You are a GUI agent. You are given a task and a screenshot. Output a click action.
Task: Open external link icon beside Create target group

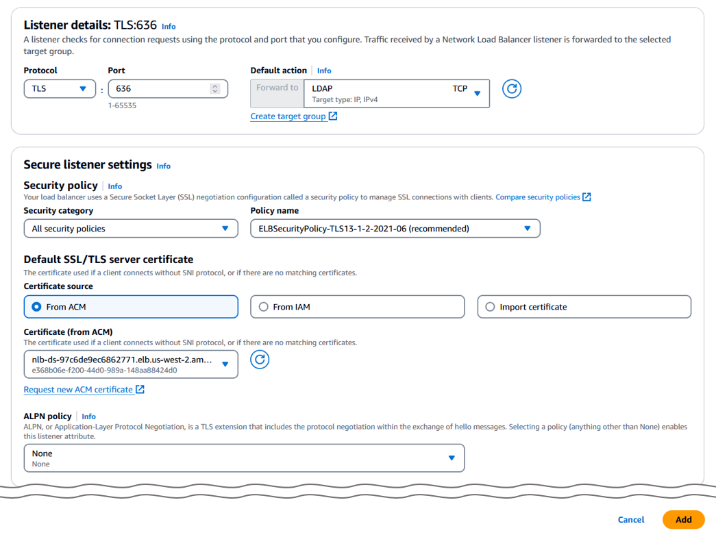[333, 116]
